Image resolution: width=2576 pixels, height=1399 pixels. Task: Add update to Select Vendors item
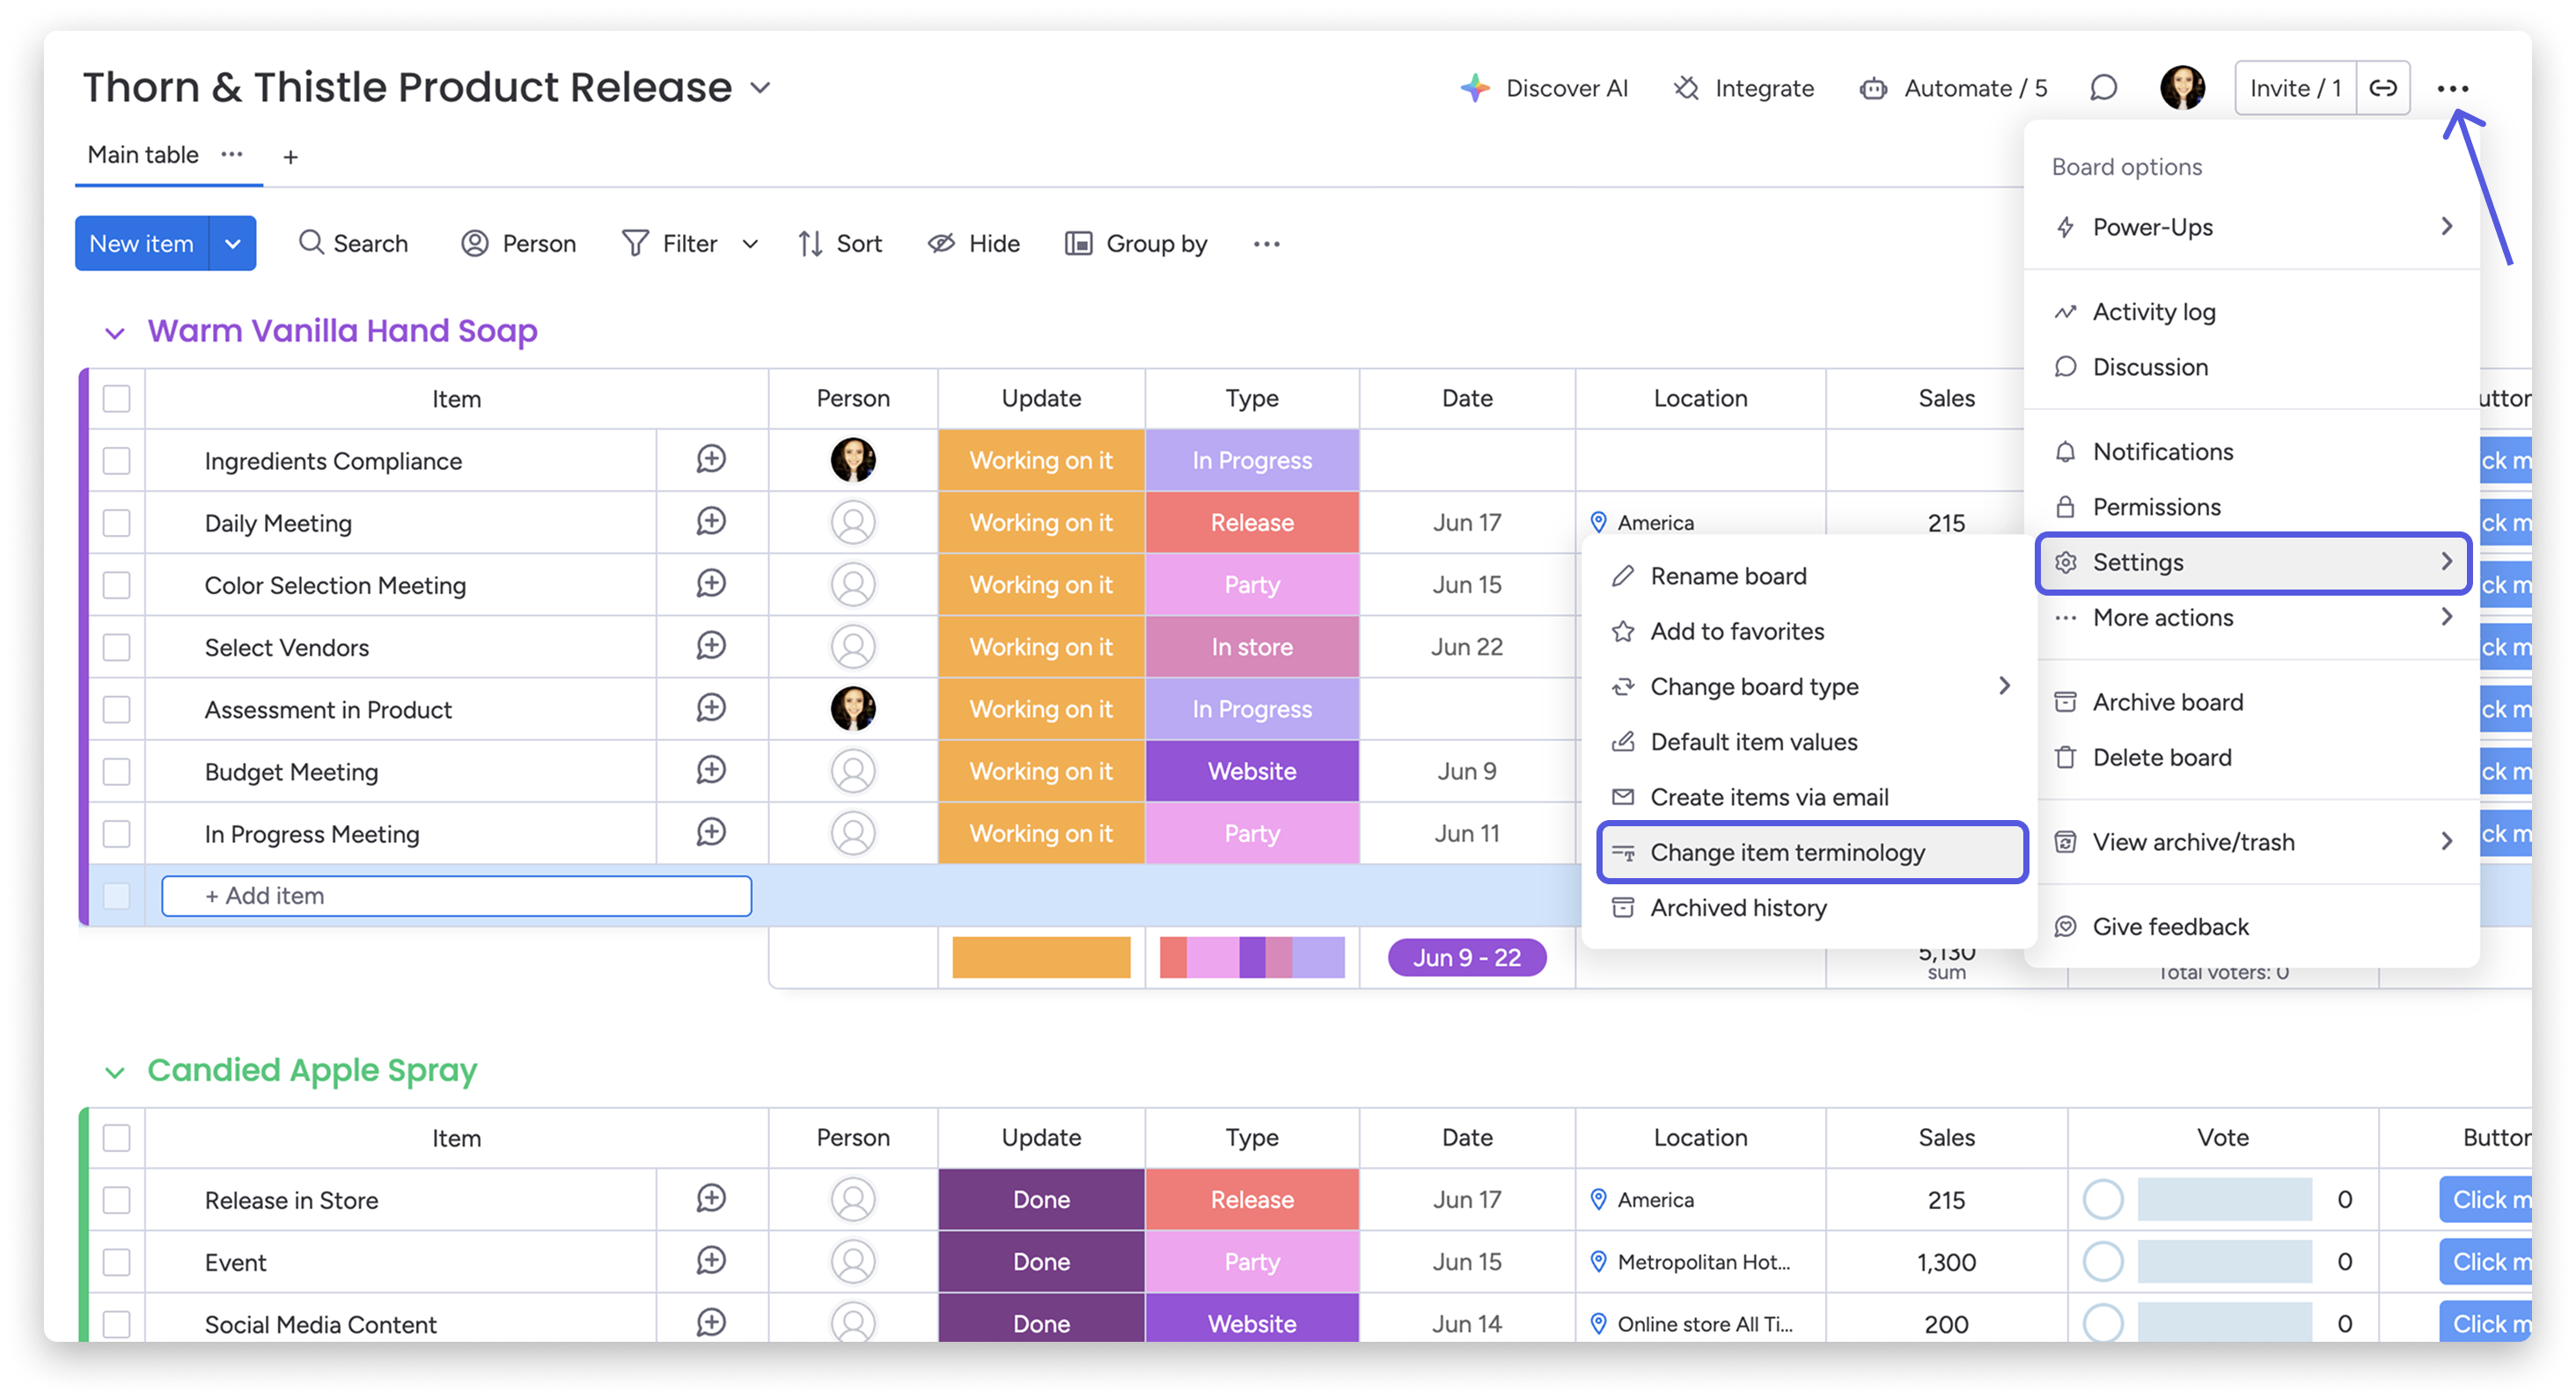click(711, 646)
